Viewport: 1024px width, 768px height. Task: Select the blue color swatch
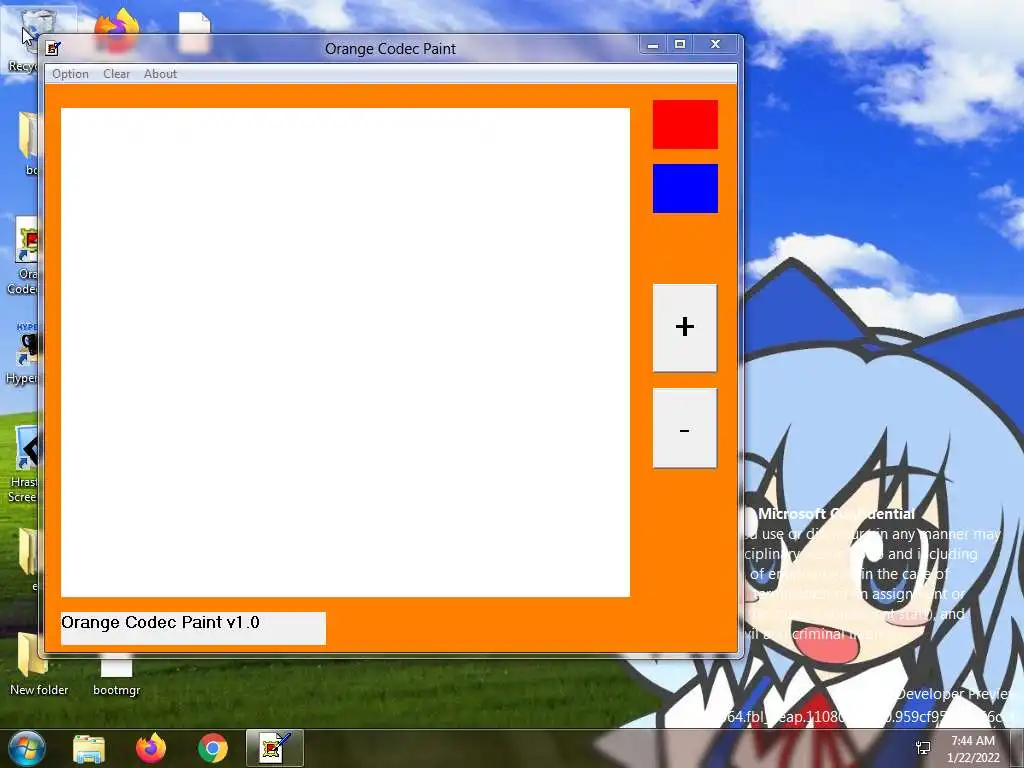click(685, 188)
